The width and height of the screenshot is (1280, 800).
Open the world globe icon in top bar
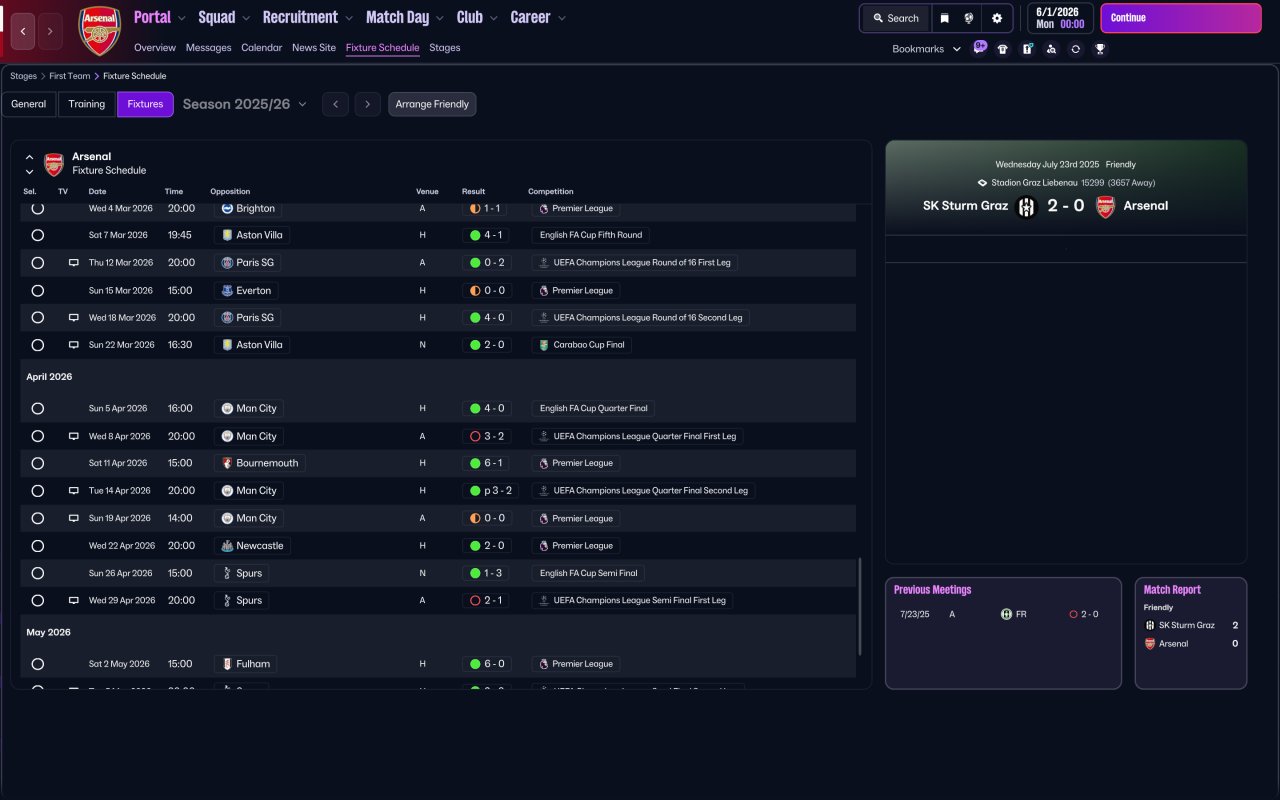pos(969,18)
